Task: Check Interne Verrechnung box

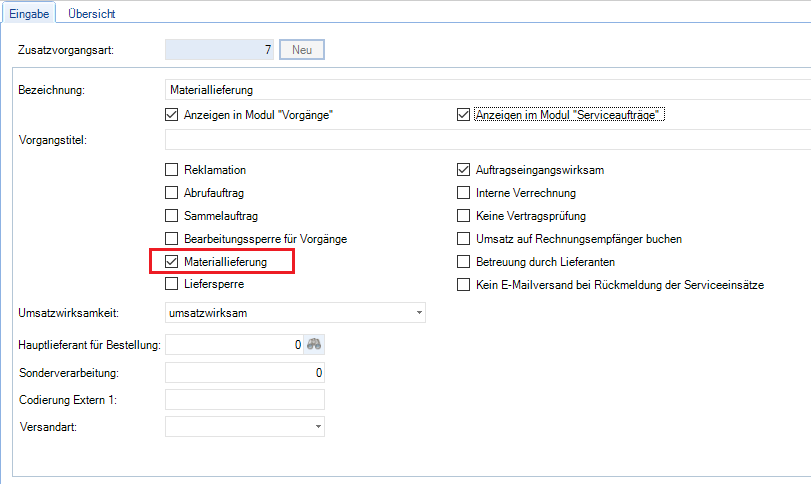Action: [x=463, y=193]
